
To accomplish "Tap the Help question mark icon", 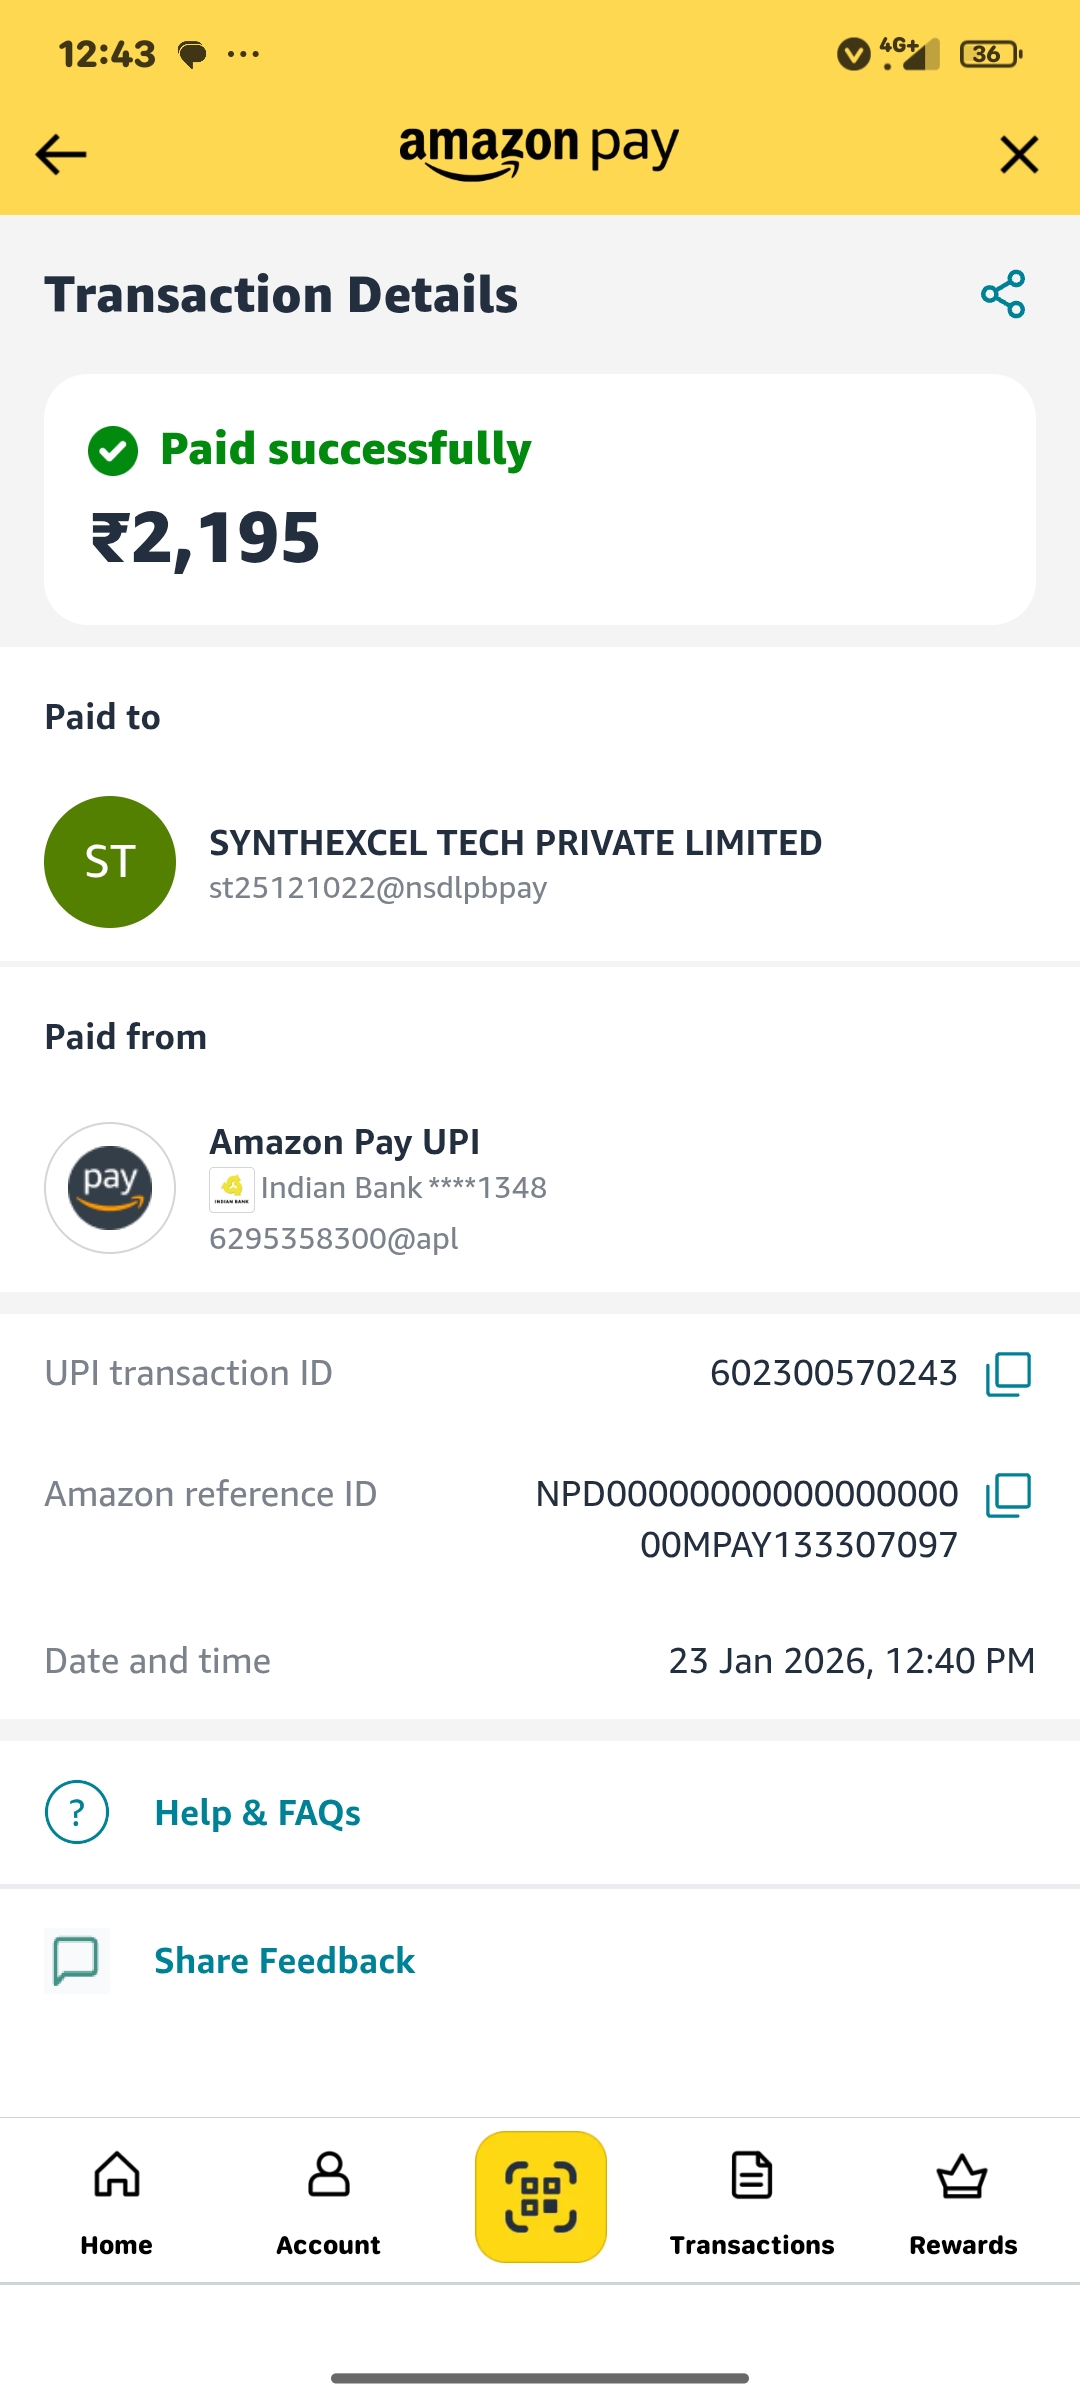I will 77,1812.
